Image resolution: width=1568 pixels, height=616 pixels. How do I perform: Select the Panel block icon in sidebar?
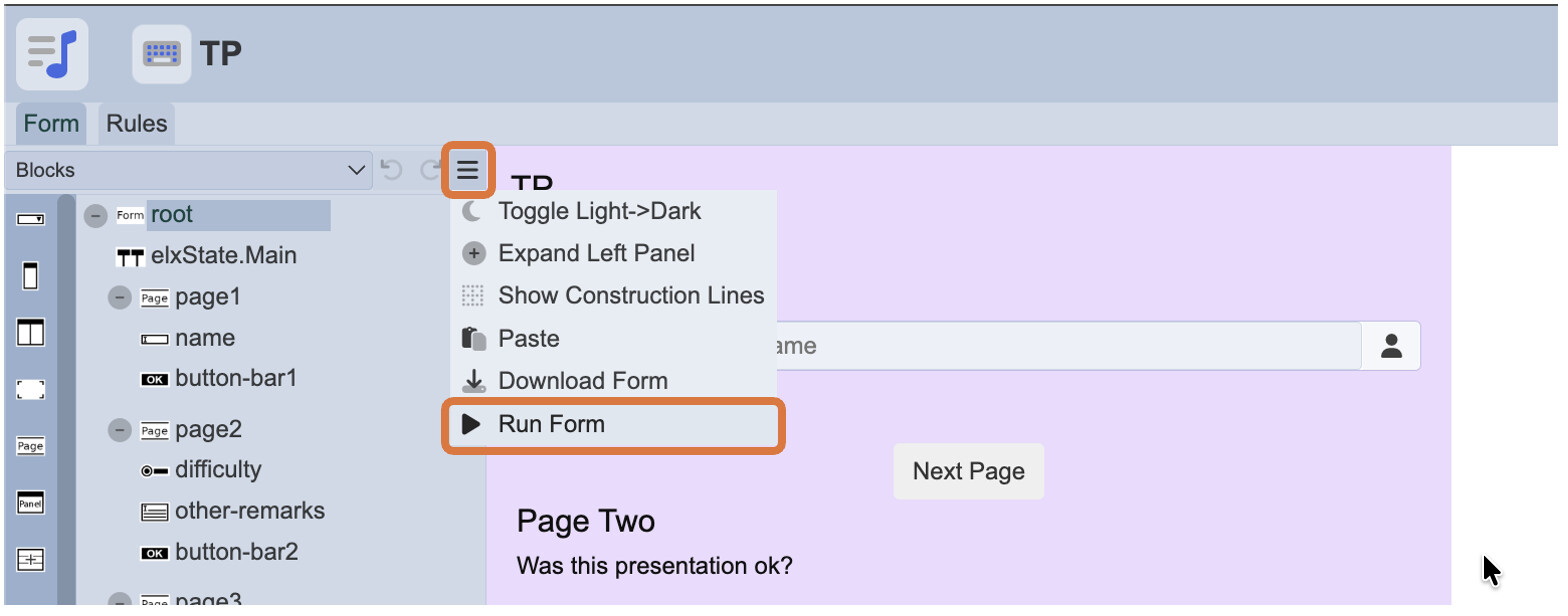coord(31,503)
